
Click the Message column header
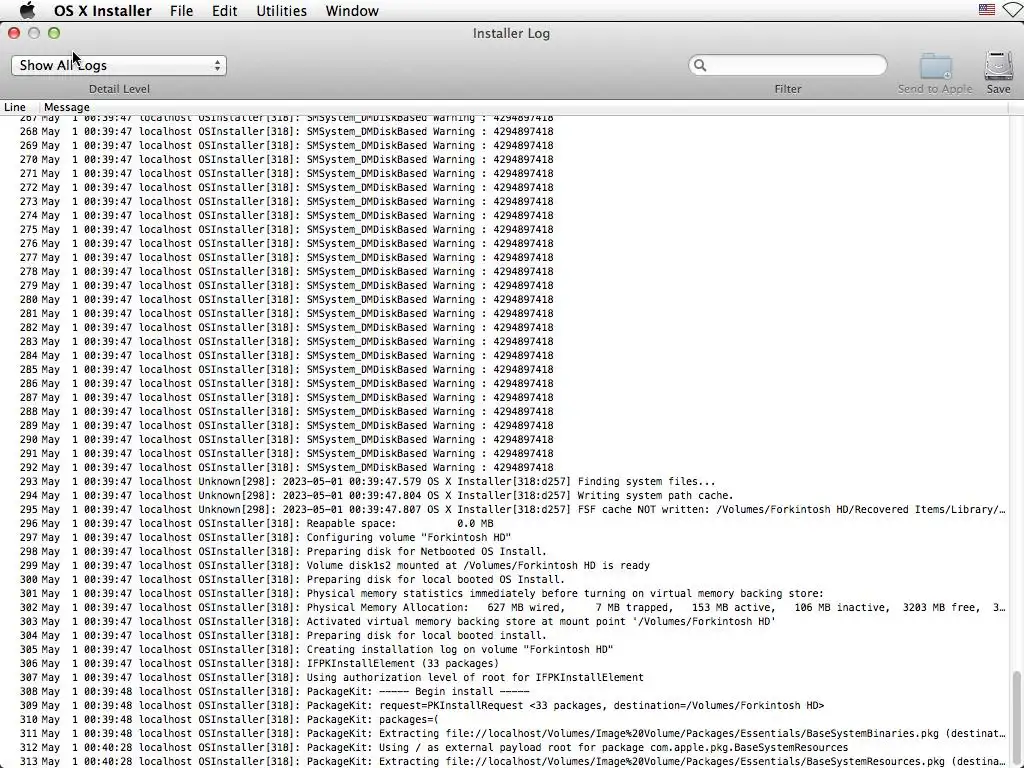pos(67,107)
